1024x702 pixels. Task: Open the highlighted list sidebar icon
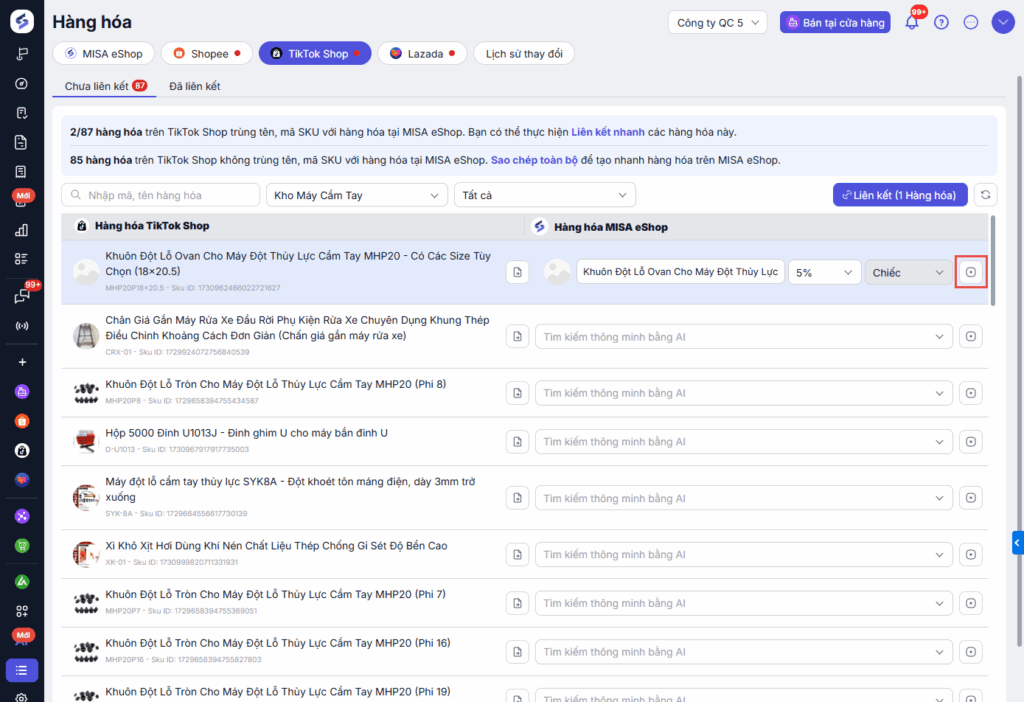point(22,671)
